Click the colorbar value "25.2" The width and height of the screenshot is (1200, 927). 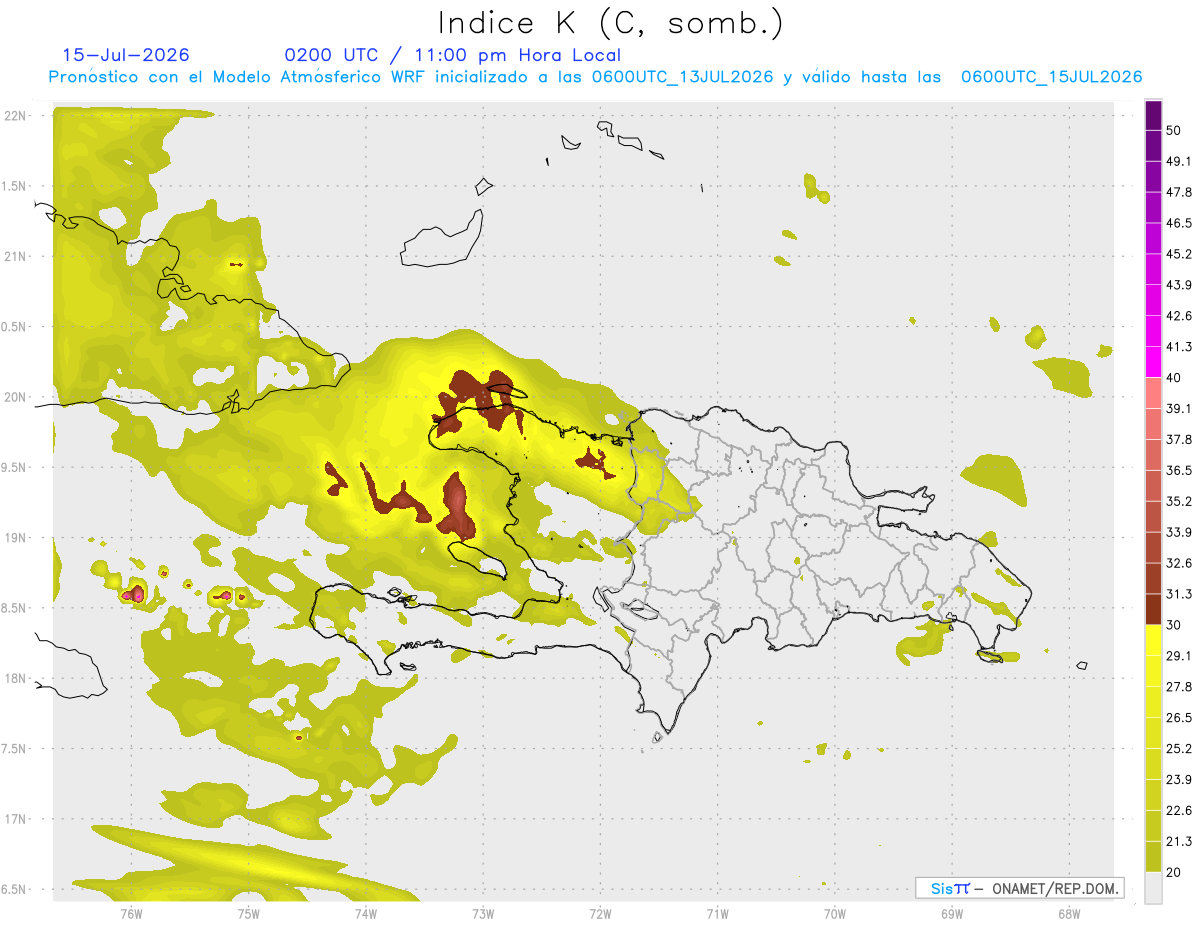pyautogui.click(x=1179, y=749)
